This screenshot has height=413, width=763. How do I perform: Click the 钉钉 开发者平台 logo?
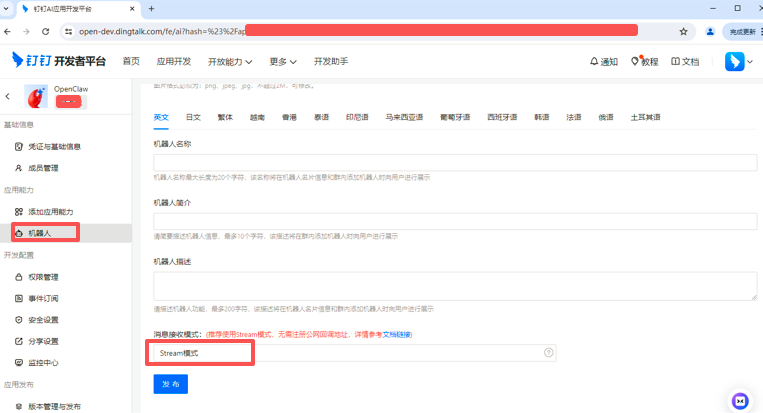[58, 60]
